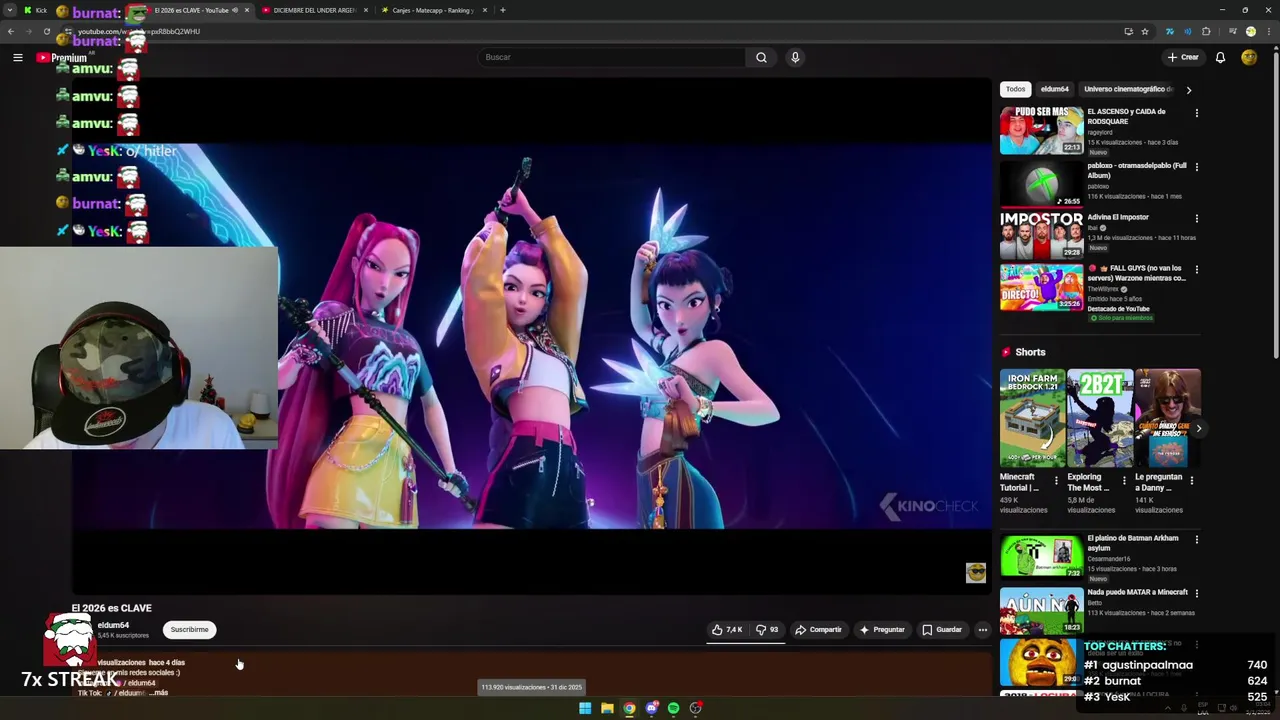The height and width of the screenshot is (720, 1280).
Task: Open the pabloxo album video thumbnail
Action: point(1041,183)
